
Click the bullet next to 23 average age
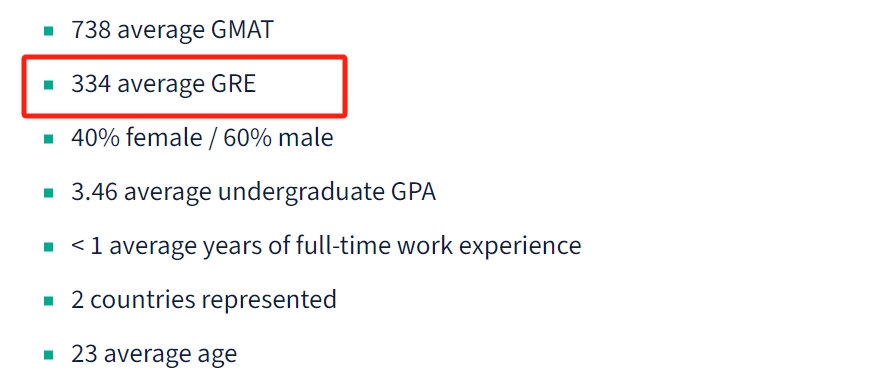(49, 355)
